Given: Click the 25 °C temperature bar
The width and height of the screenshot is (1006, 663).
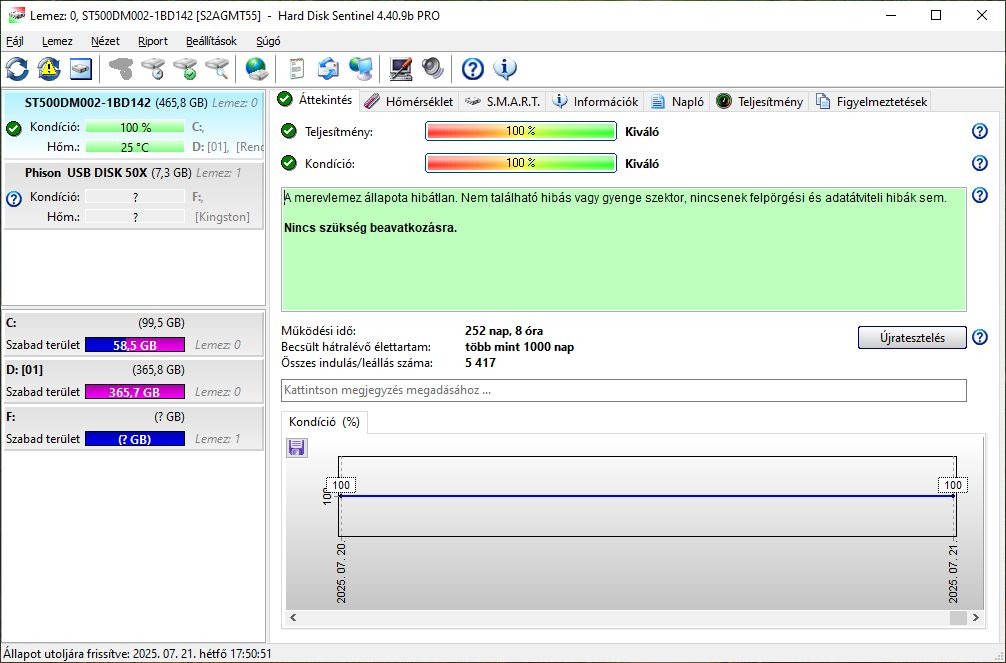Looking at the screenshot, I should [x=135, y=147].
